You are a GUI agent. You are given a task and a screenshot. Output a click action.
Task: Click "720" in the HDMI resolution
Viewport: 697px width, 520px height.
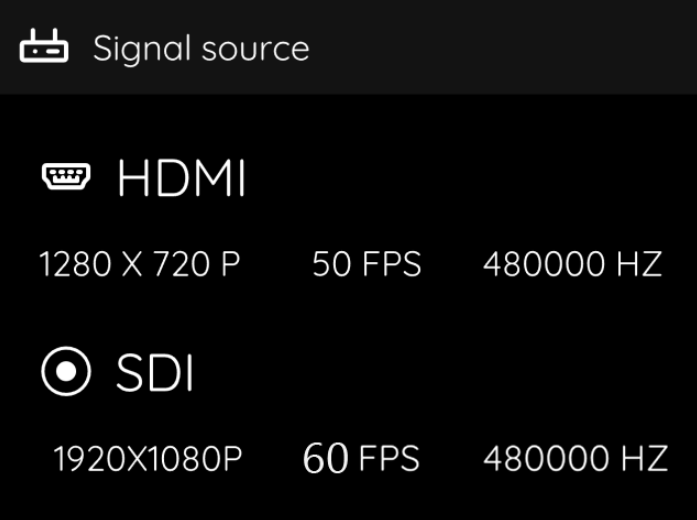[x=183, y=265]
